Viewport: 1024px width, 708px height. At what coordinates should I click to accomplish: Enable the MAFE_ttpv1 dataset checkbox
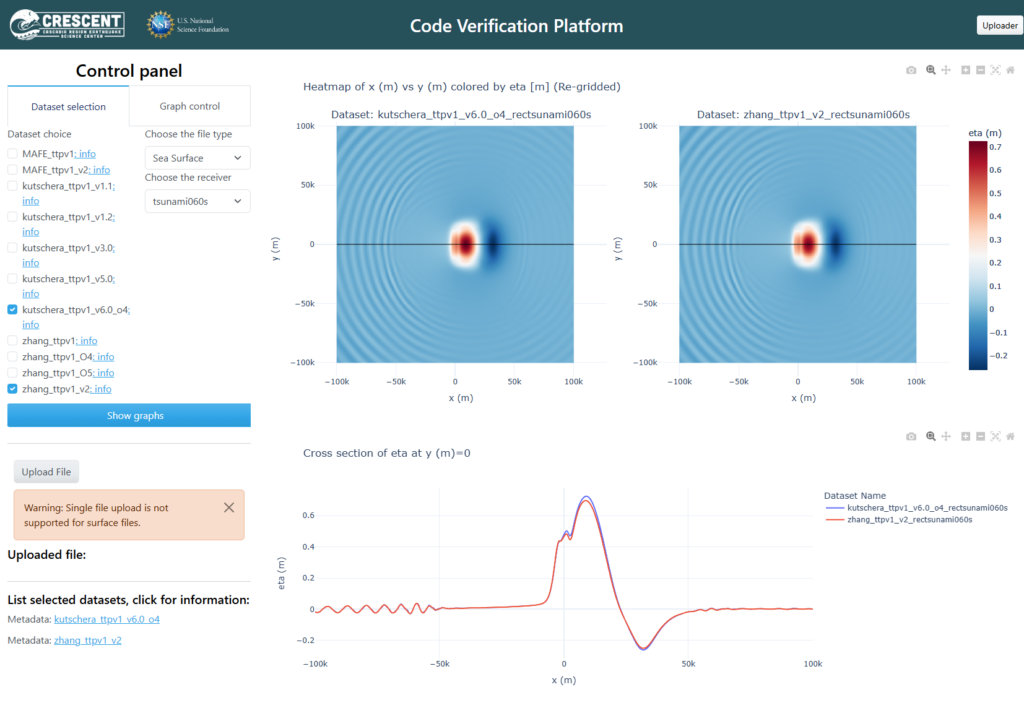coord(12,153)
